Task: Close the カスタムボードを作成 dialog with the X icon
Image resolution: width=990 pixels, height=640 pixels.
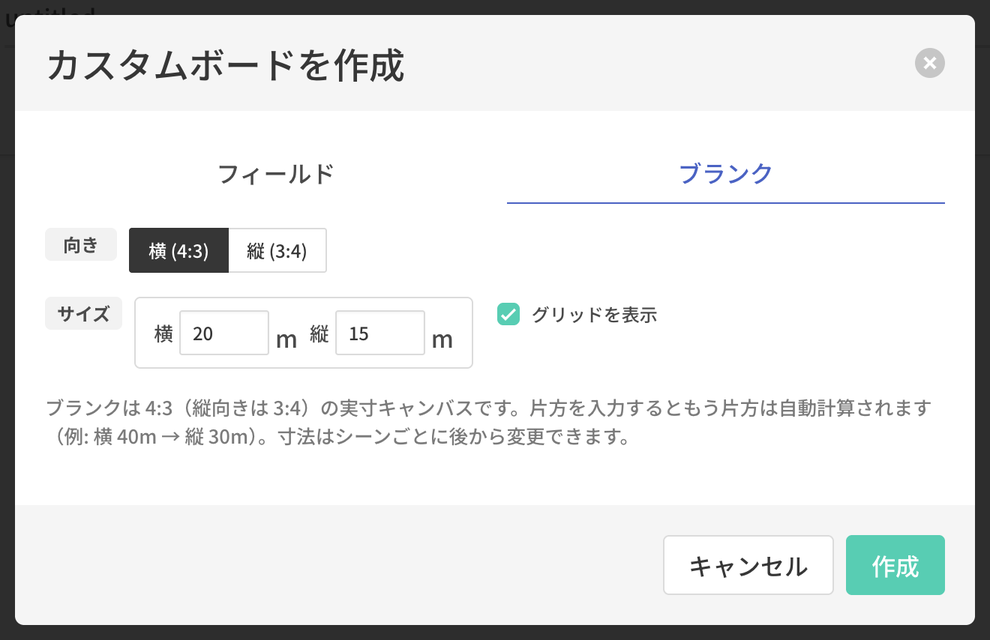Action: click(x=929, y=63)
